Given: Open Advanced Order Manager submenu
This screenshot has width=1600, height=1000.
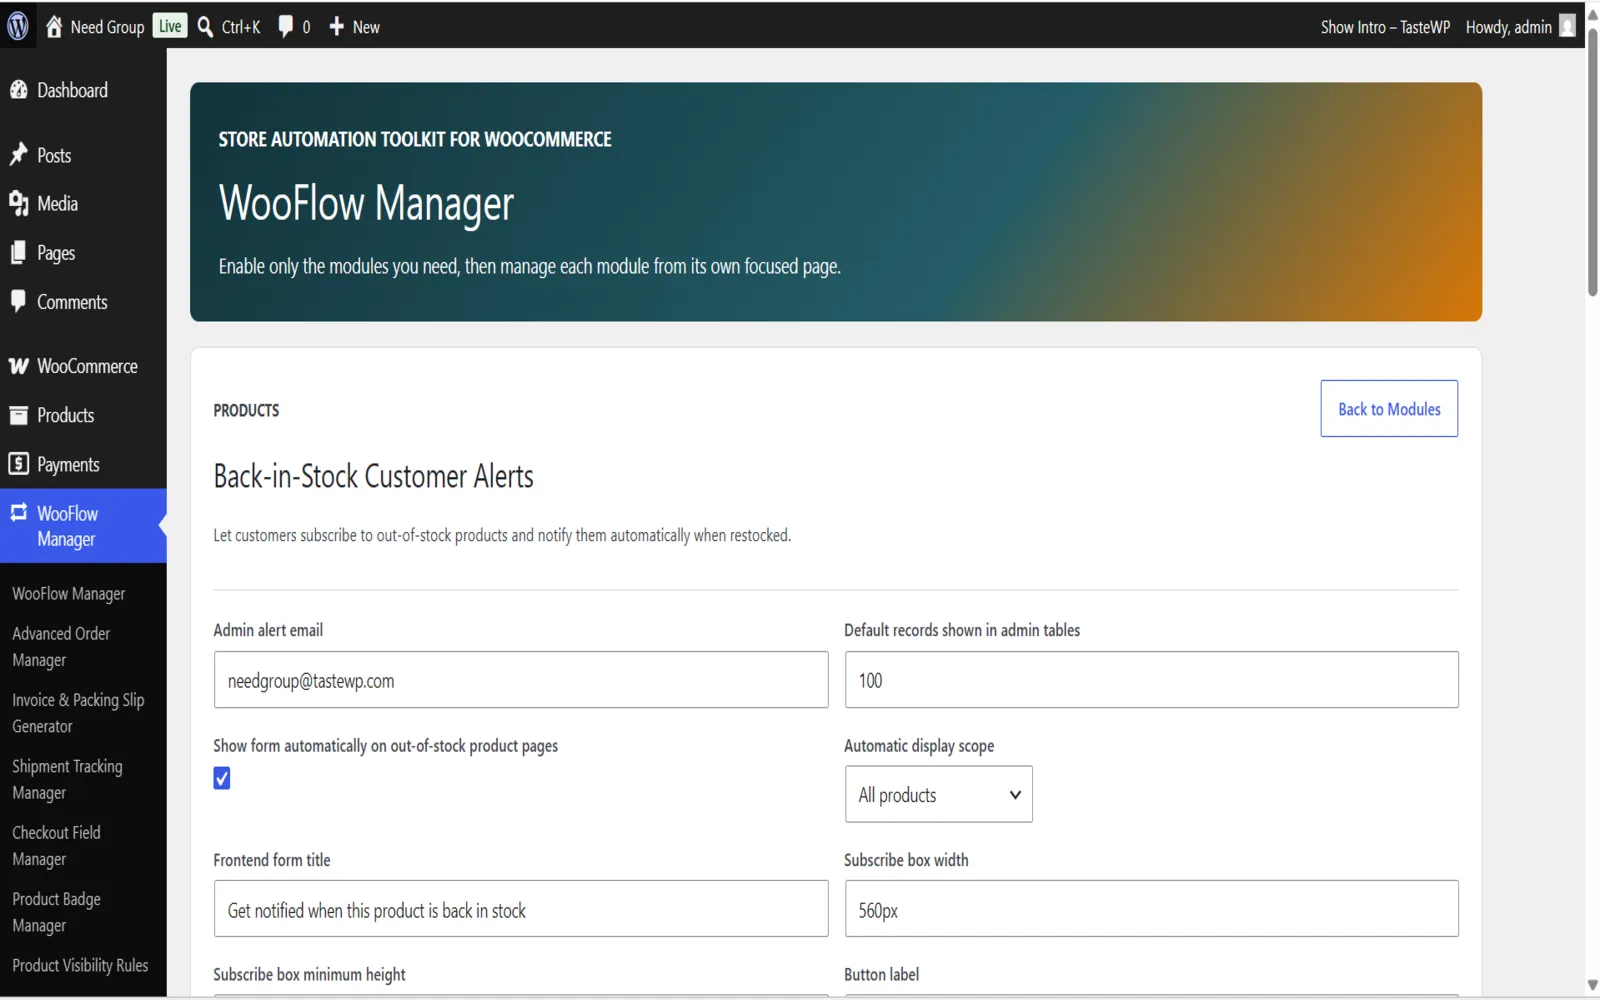Looking at the screenshot, I should click(x=61, y=647).
